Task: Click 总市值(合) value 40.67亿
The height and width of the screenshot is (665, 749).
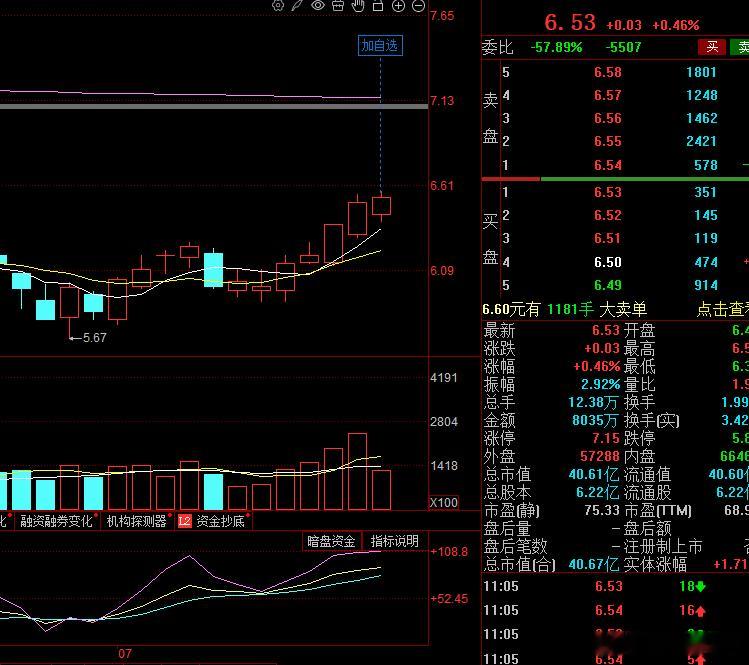Action: pos(594,564)
